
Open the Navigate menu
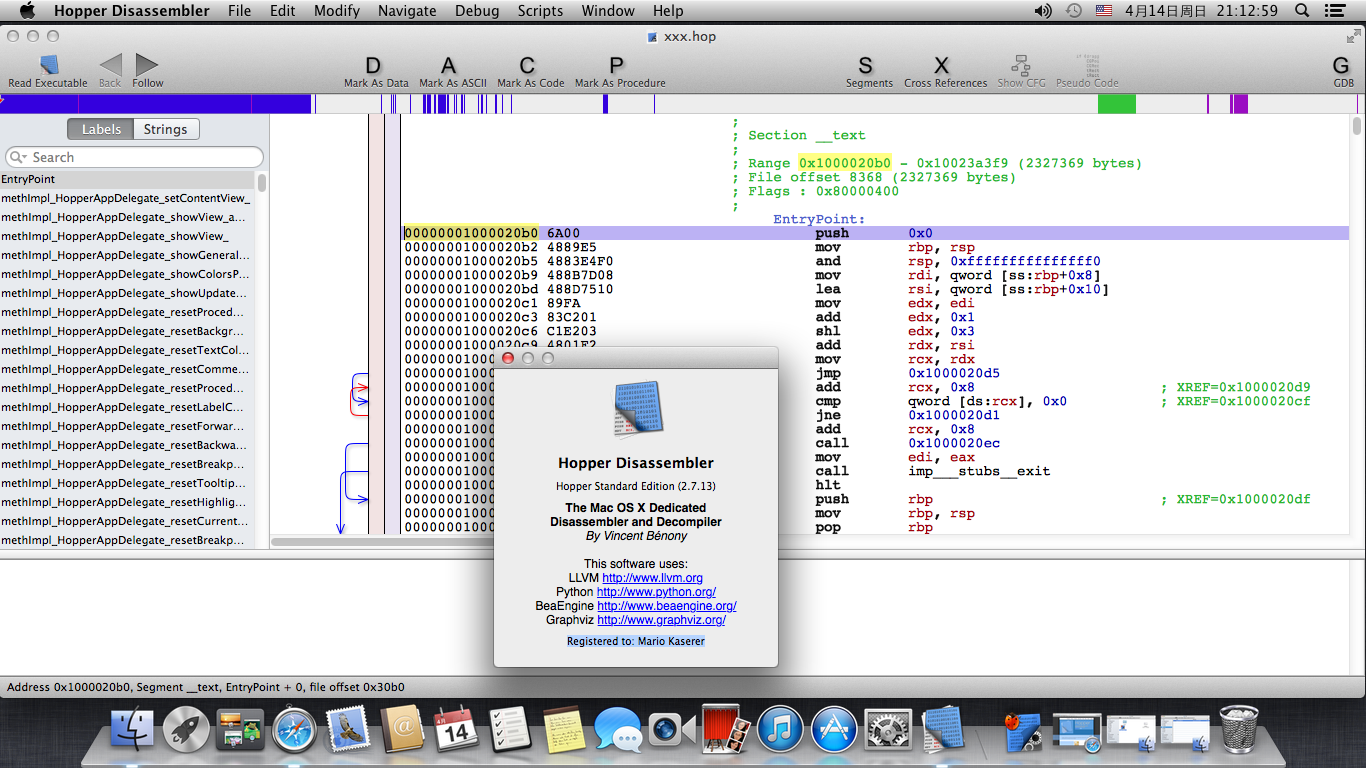(x=407, y=11)
